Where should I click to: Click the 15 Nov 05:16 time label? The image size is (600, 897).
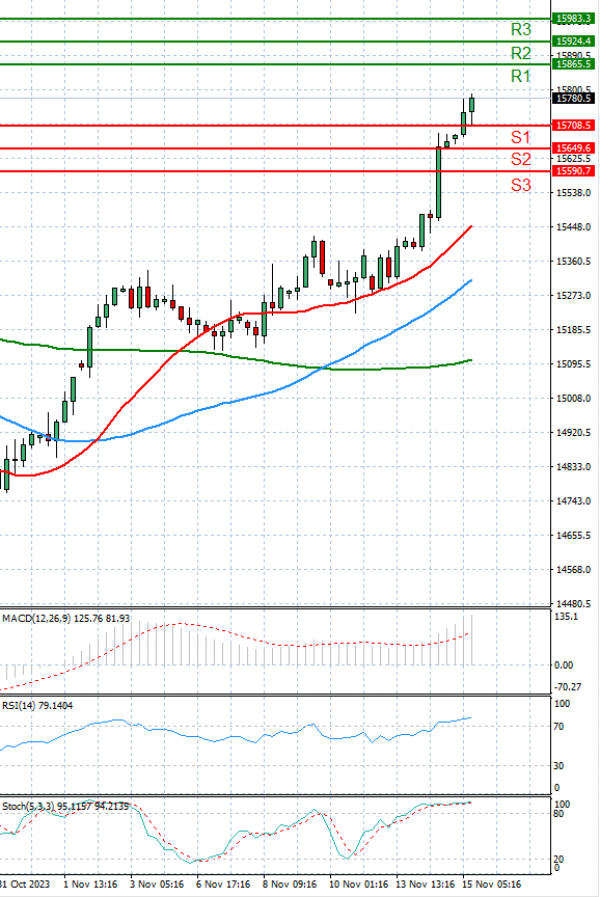click(491, 884)
